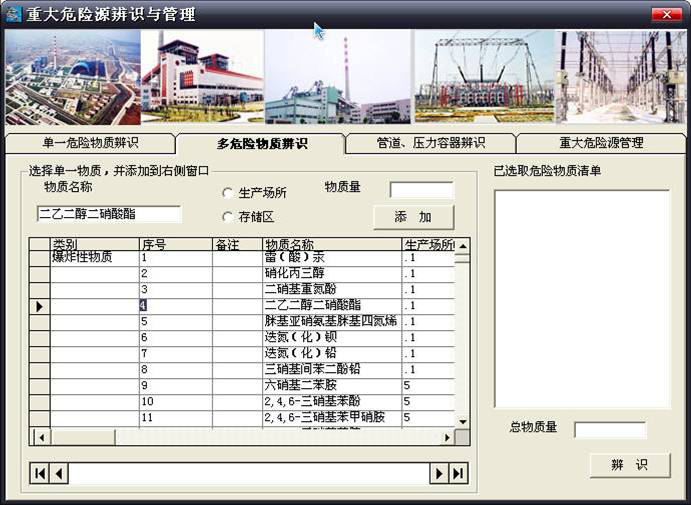Select the 生产场所 radio button
The width and height of the screenshot is (691, 505).
coord(229,193)
